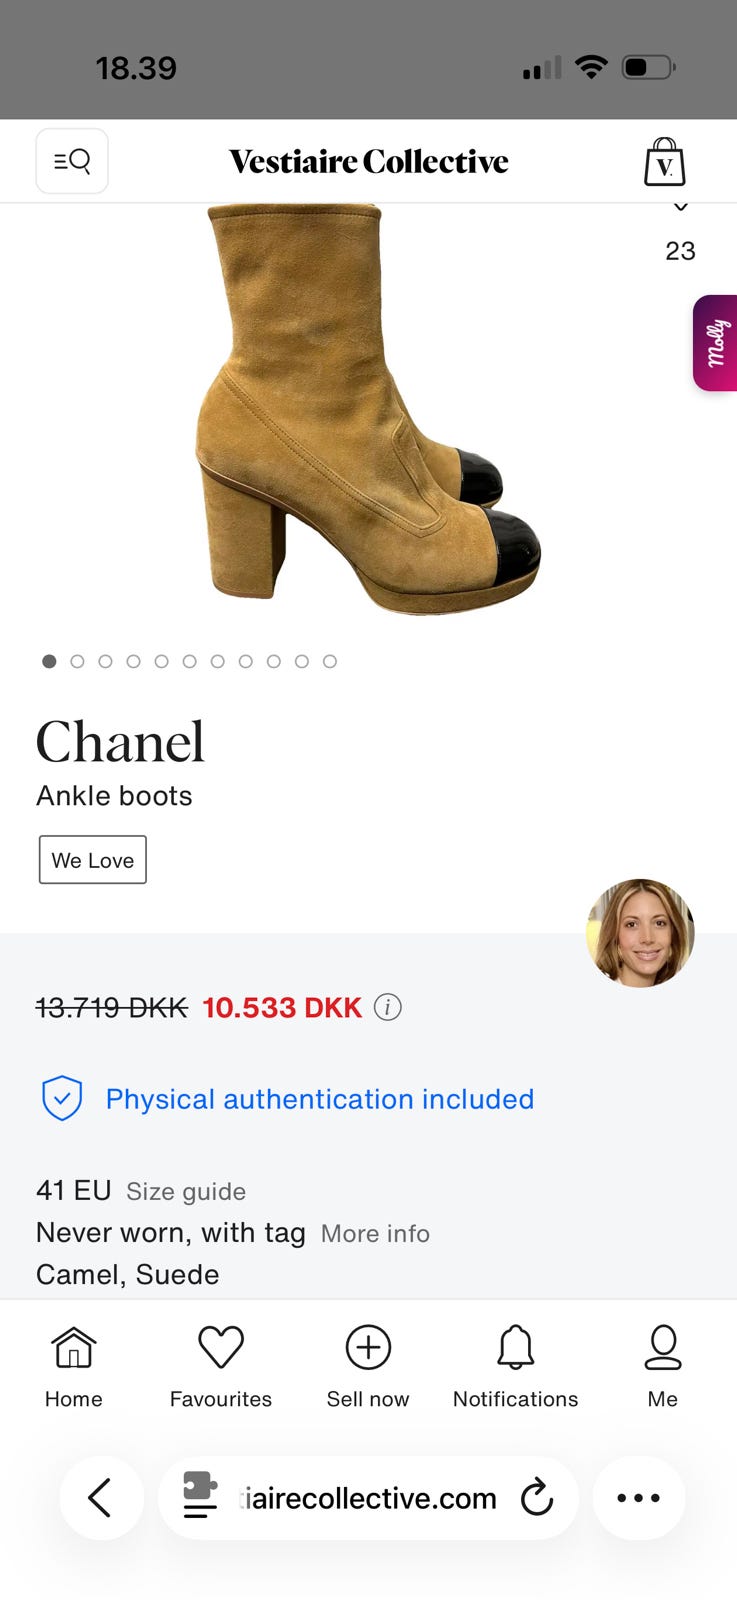
Task: Tap More info about condition
Action: (375, 1233)
